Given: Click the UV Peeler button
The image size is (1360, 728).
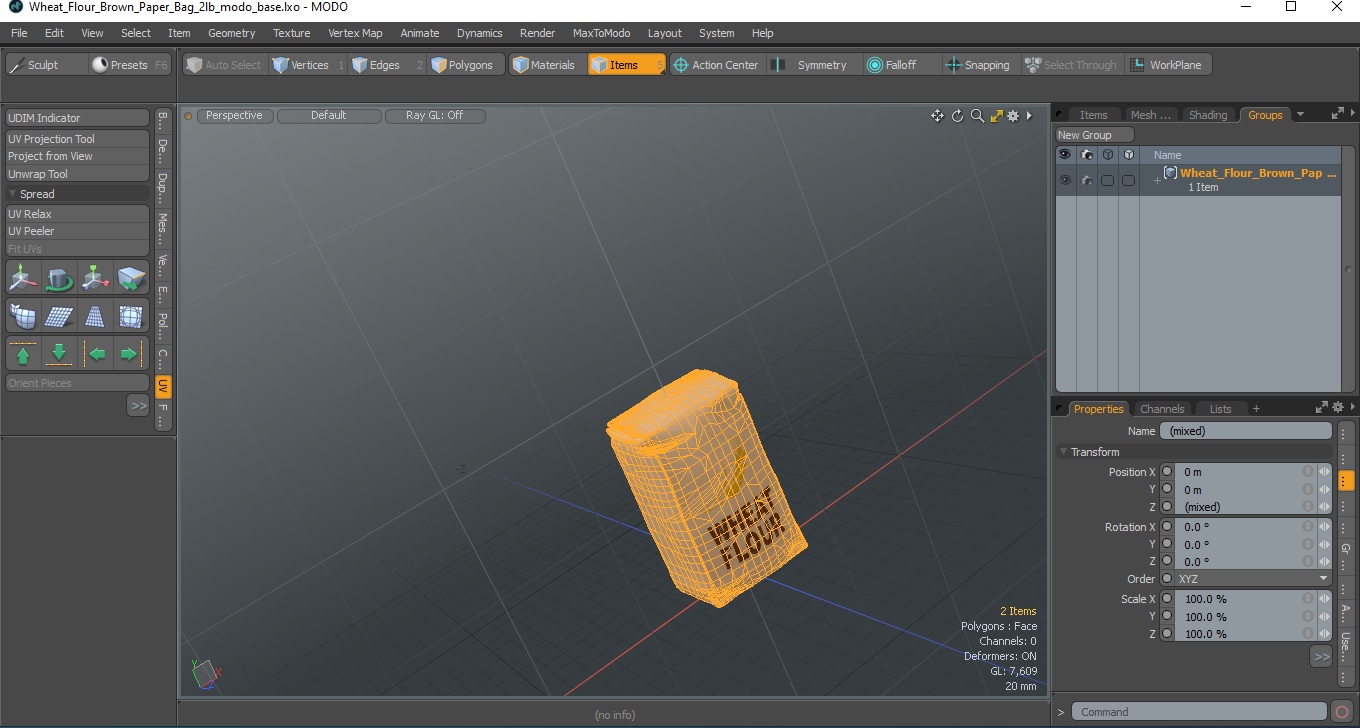Looking at the screenshot, I should (78, 231).
